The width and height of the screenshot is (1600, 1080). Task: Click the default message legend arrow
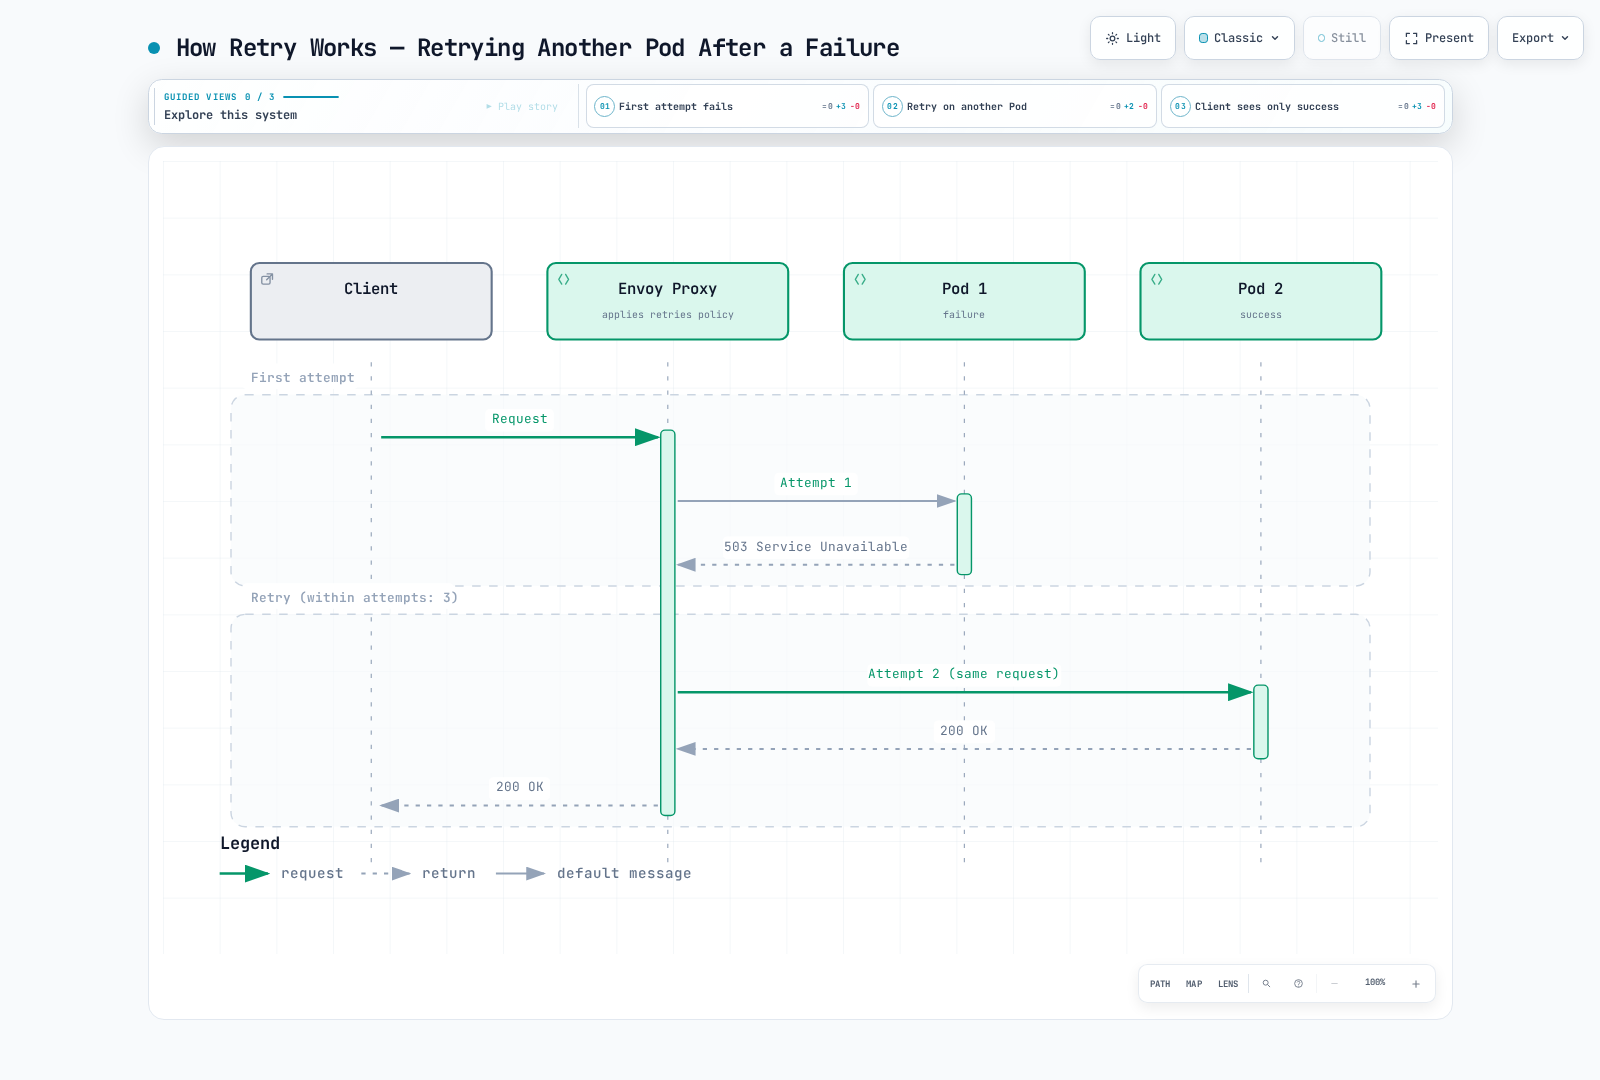click(521, 873)
